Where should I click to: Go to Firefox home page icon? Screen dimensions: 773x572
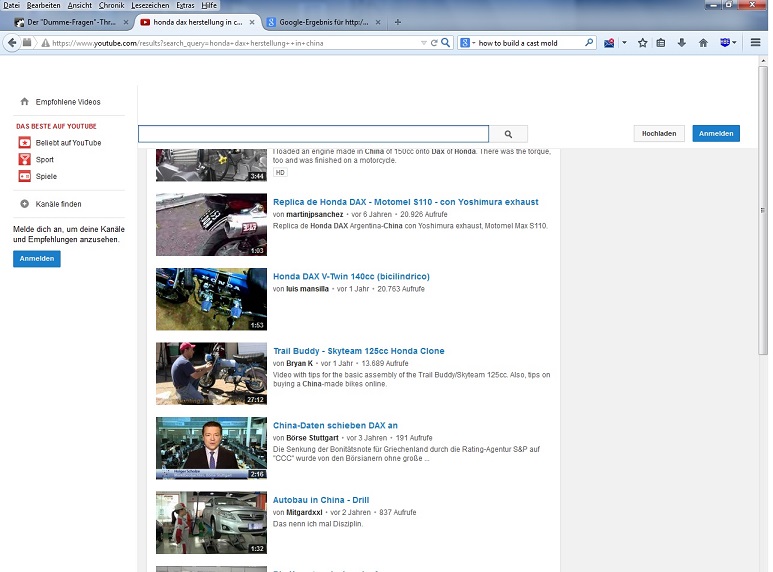[703, 43]
